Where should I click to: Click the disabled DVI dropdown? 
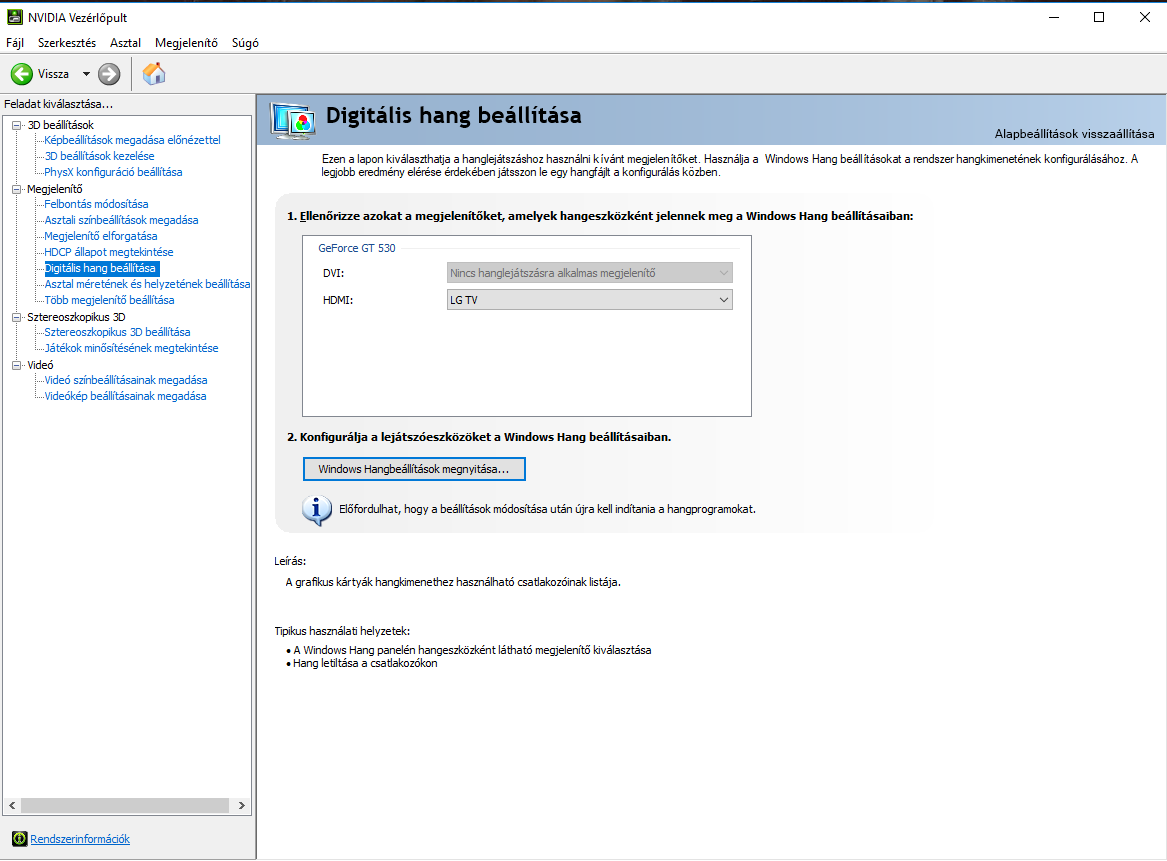click(589, 273)
